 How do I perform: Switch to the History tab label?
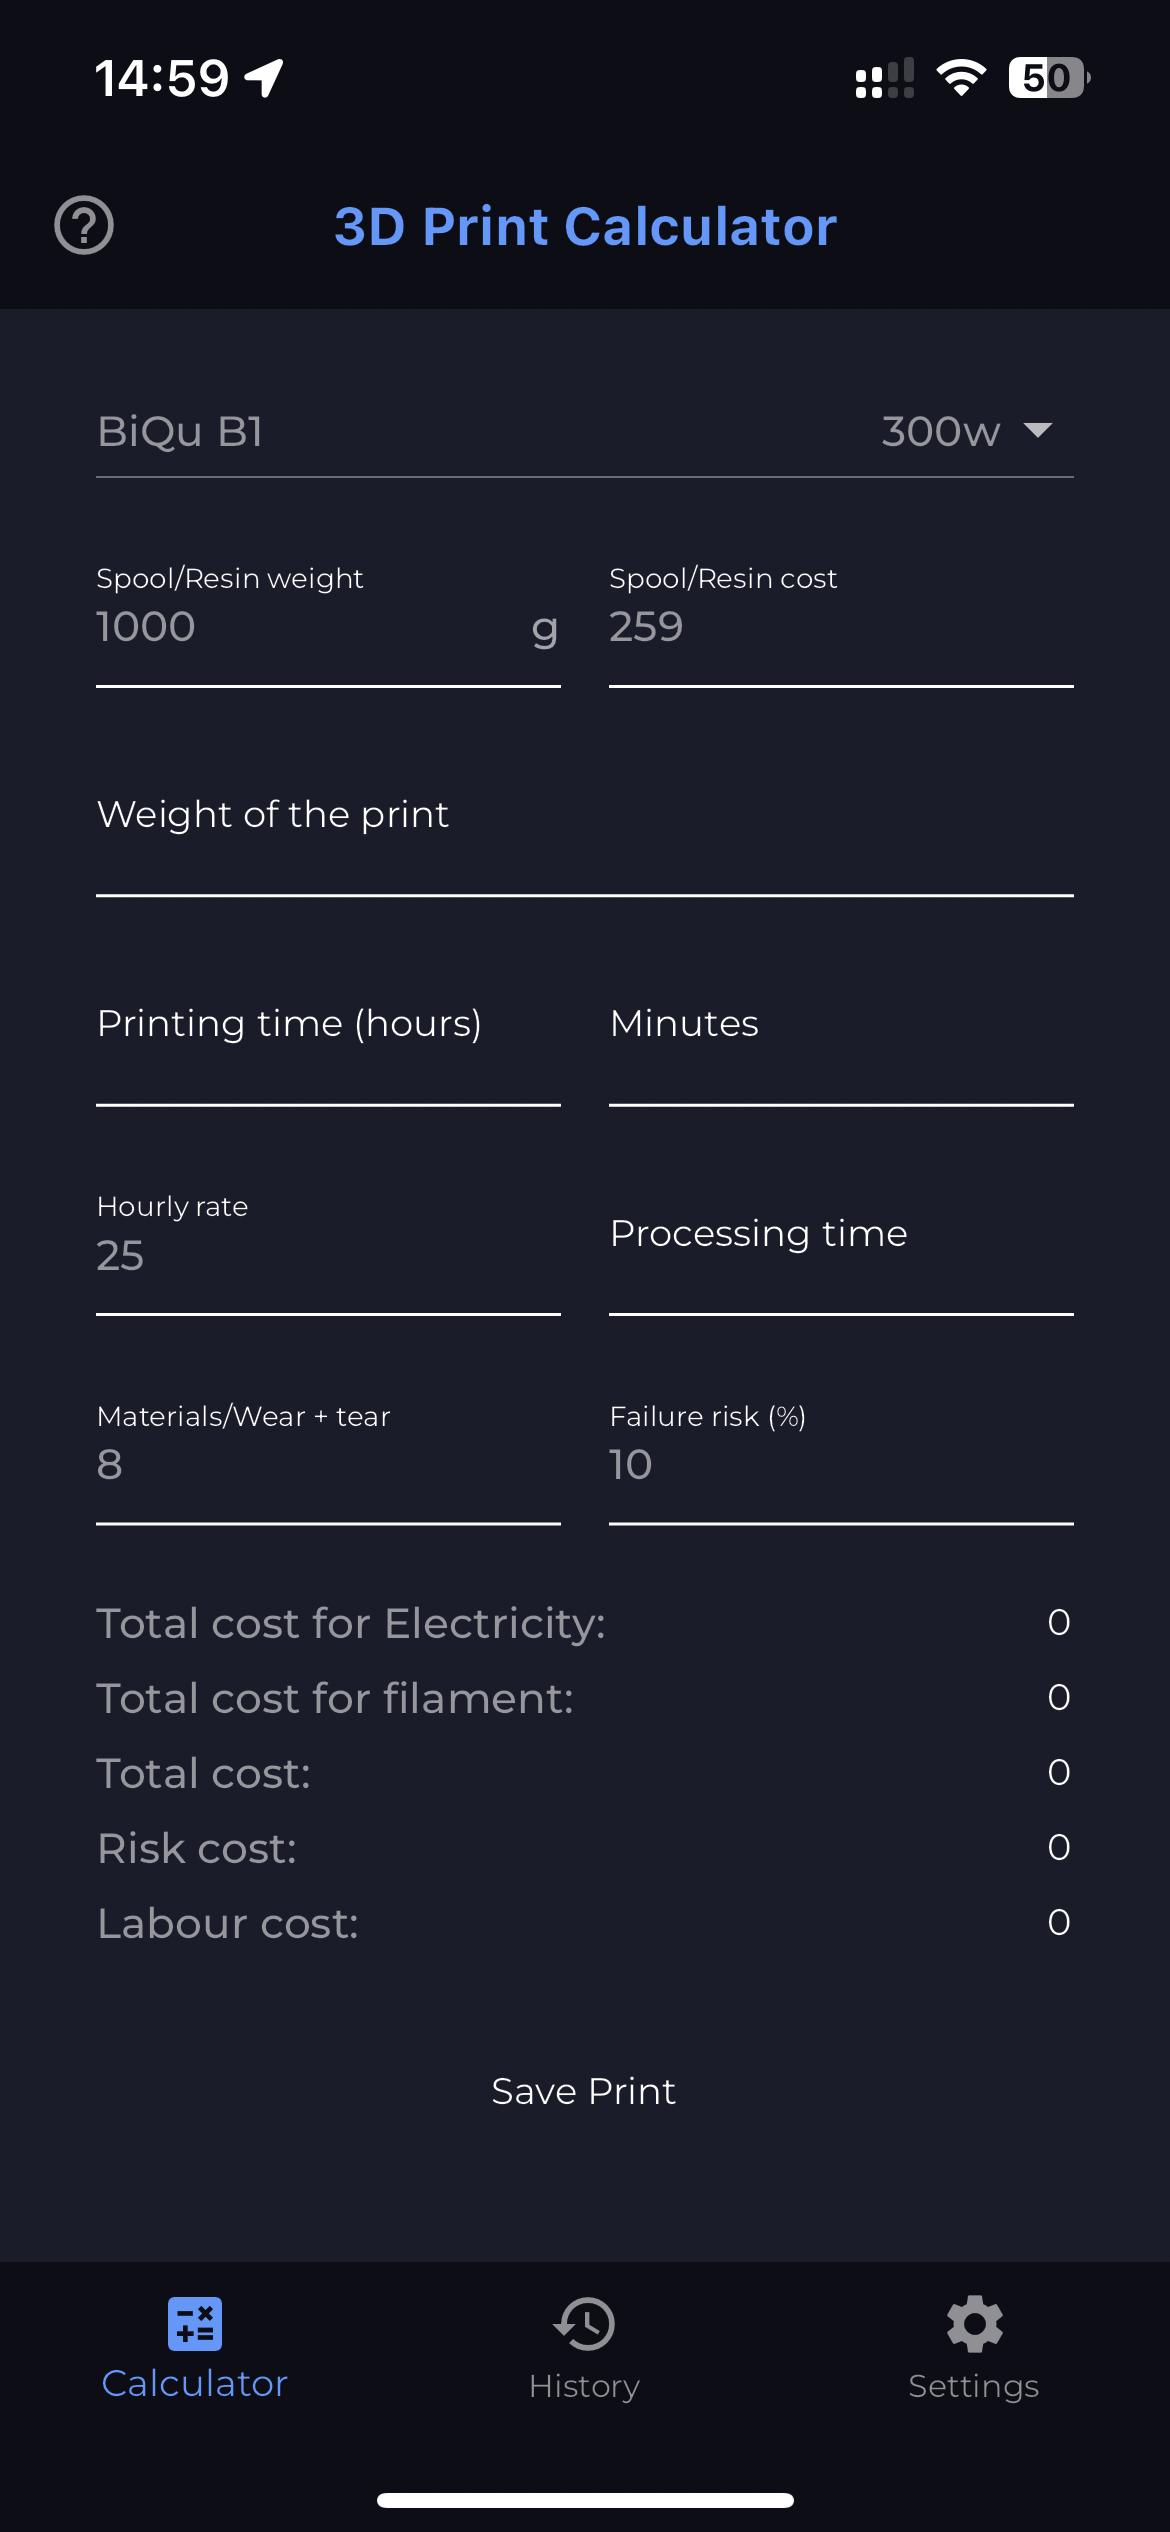tap(585, 2386)
